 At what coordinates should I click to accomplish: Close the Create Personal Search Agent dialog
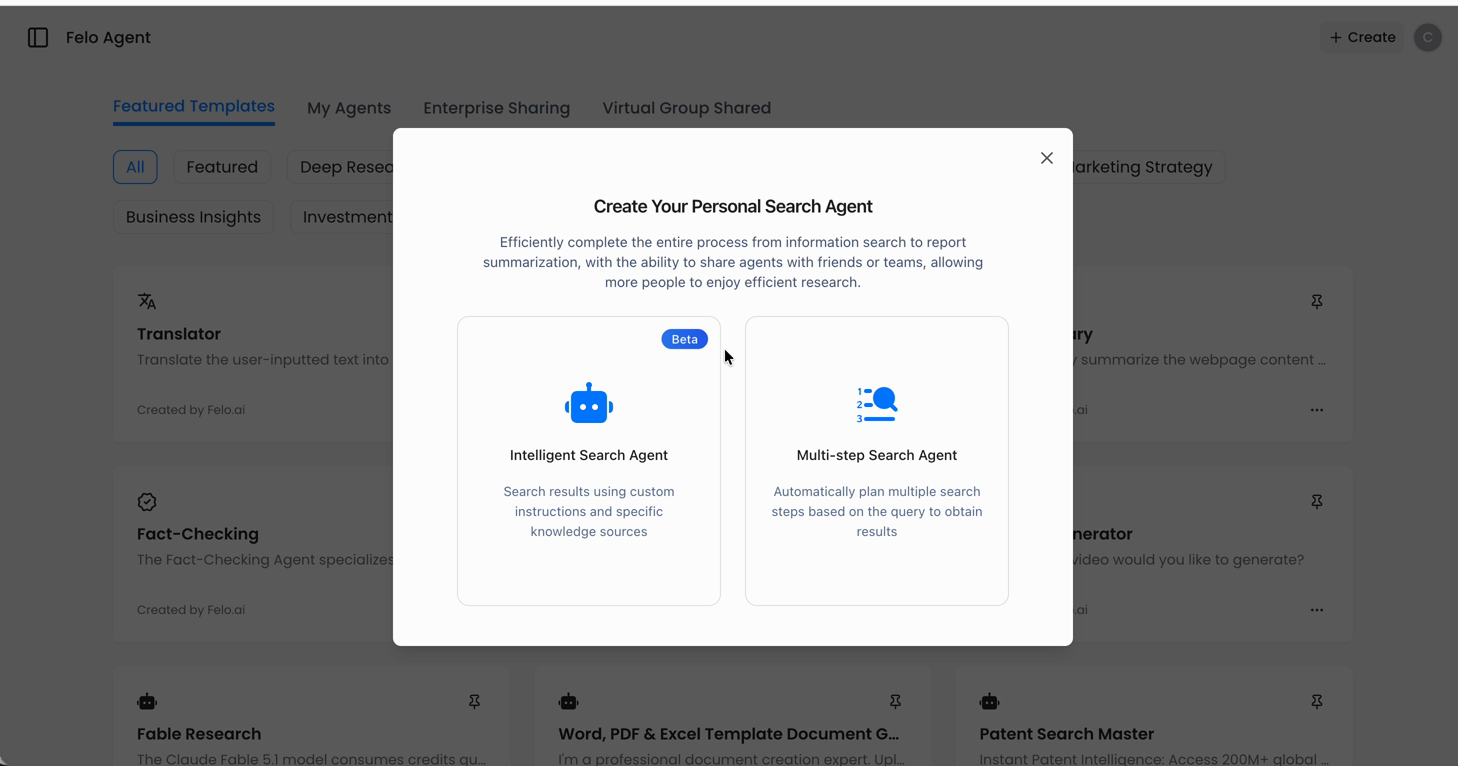1047,158
